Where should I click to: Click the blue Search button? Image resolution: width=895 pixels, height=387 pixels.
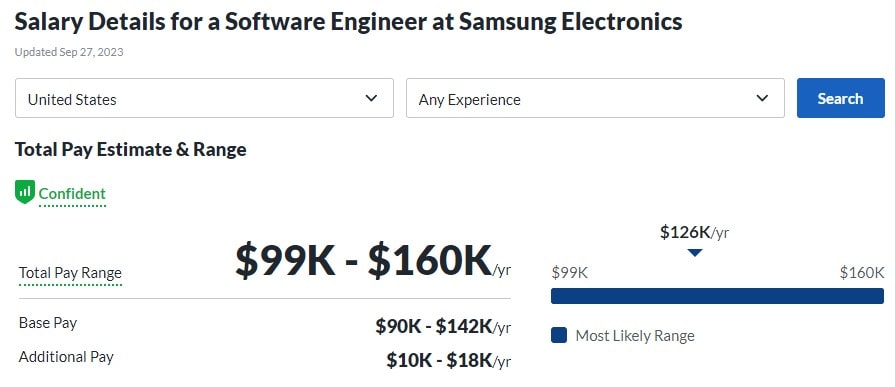[841, 98]
